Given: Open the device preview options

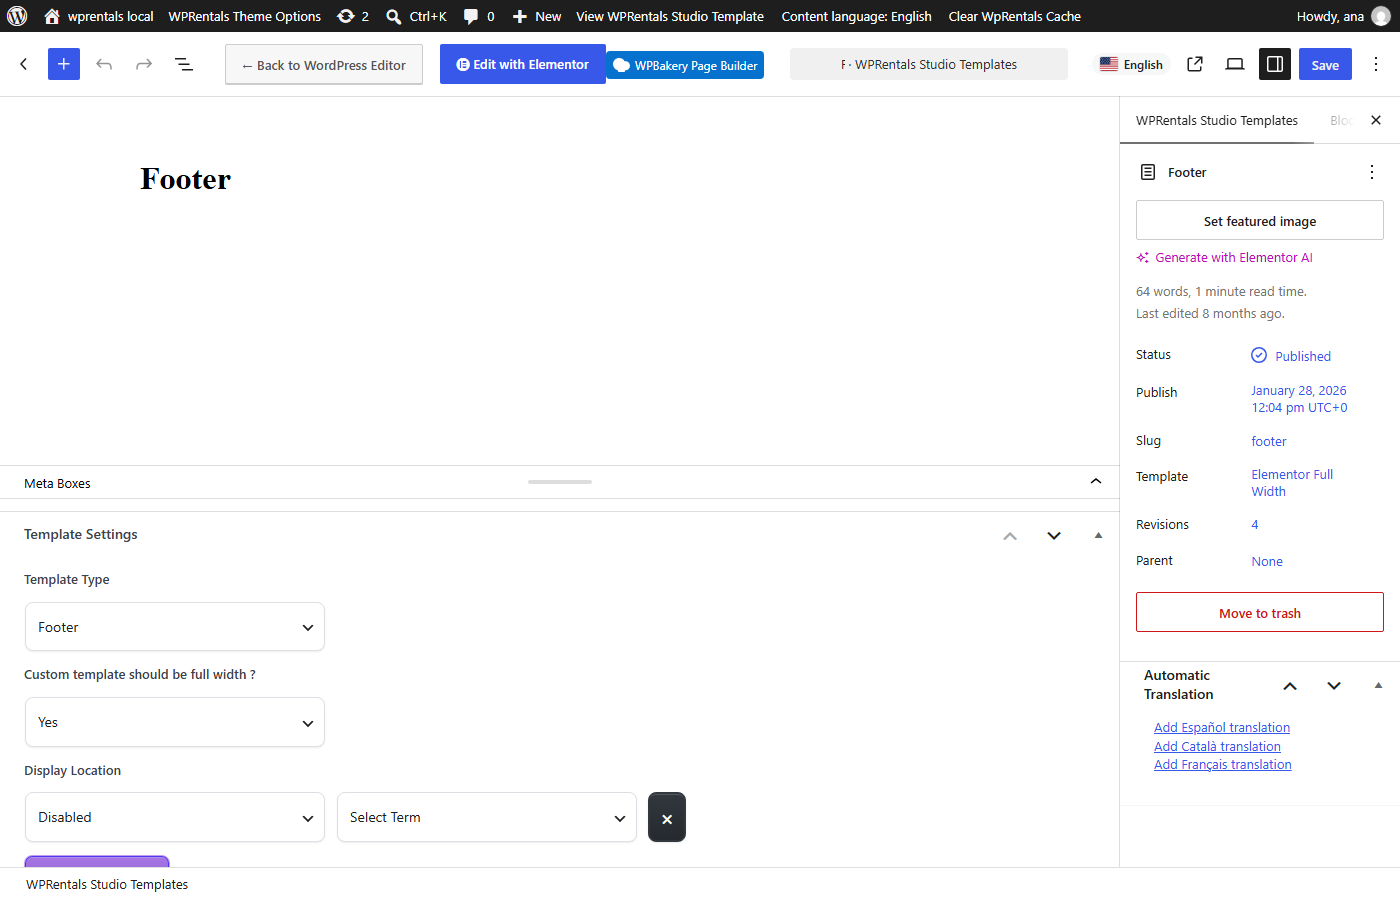Looking at the screenshot, I should (x=1235, y=64).
